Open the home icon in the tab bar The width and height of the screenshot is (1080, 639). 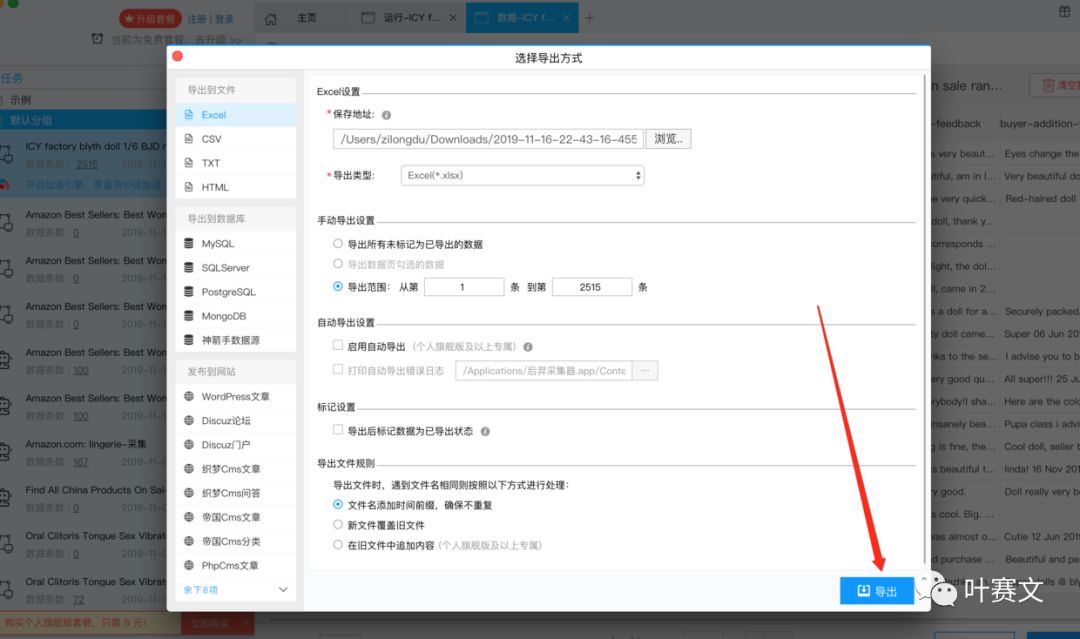(271, 18)
